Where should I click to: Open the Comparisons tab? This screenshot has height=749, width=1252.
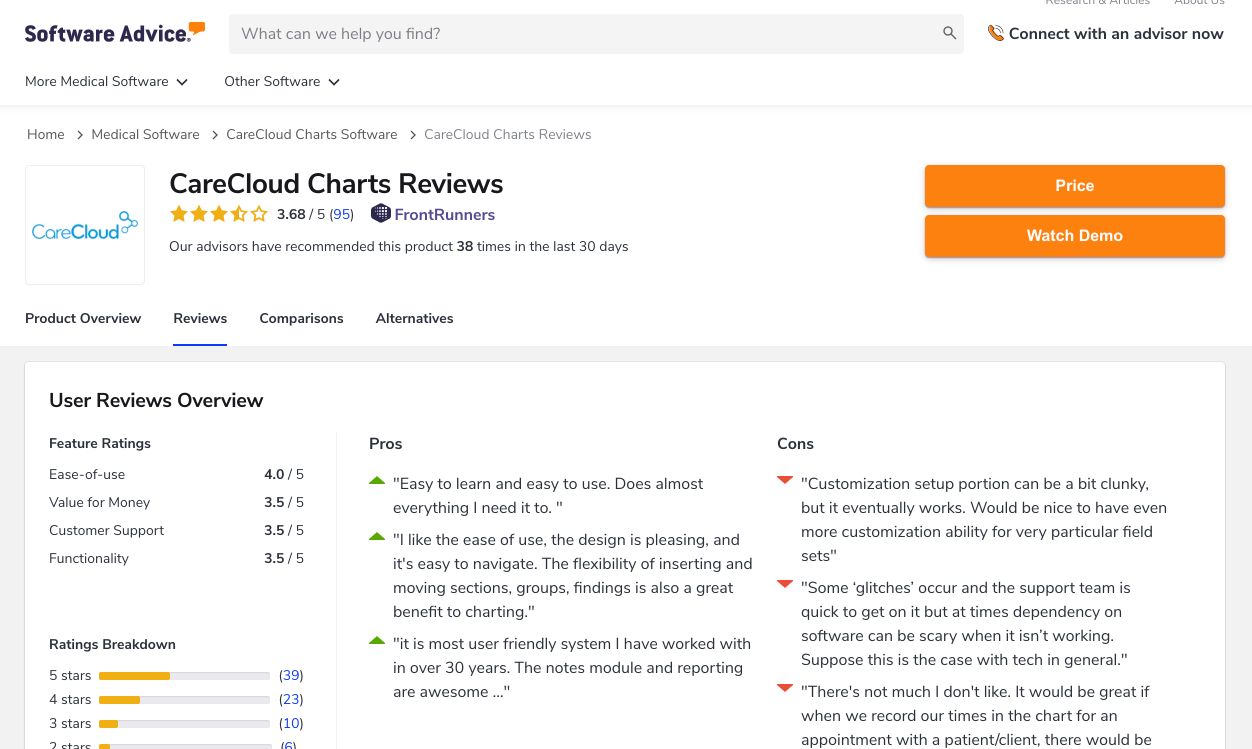[301, 319]
